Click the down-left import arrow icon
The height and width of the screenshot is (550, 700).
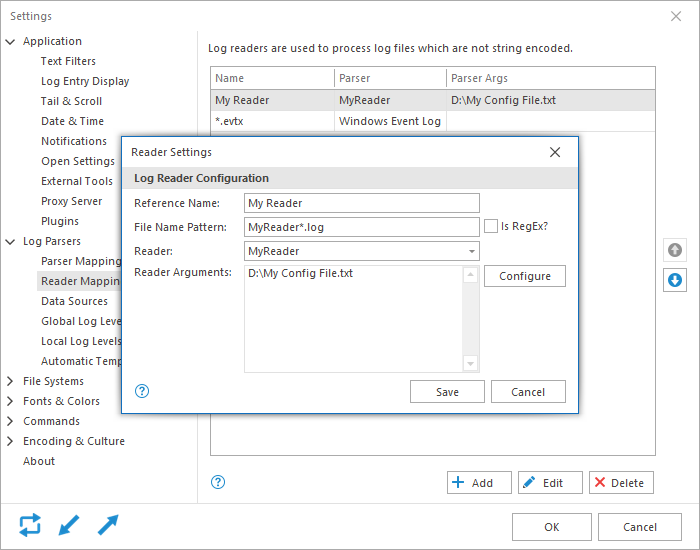(x=69, y=525)
